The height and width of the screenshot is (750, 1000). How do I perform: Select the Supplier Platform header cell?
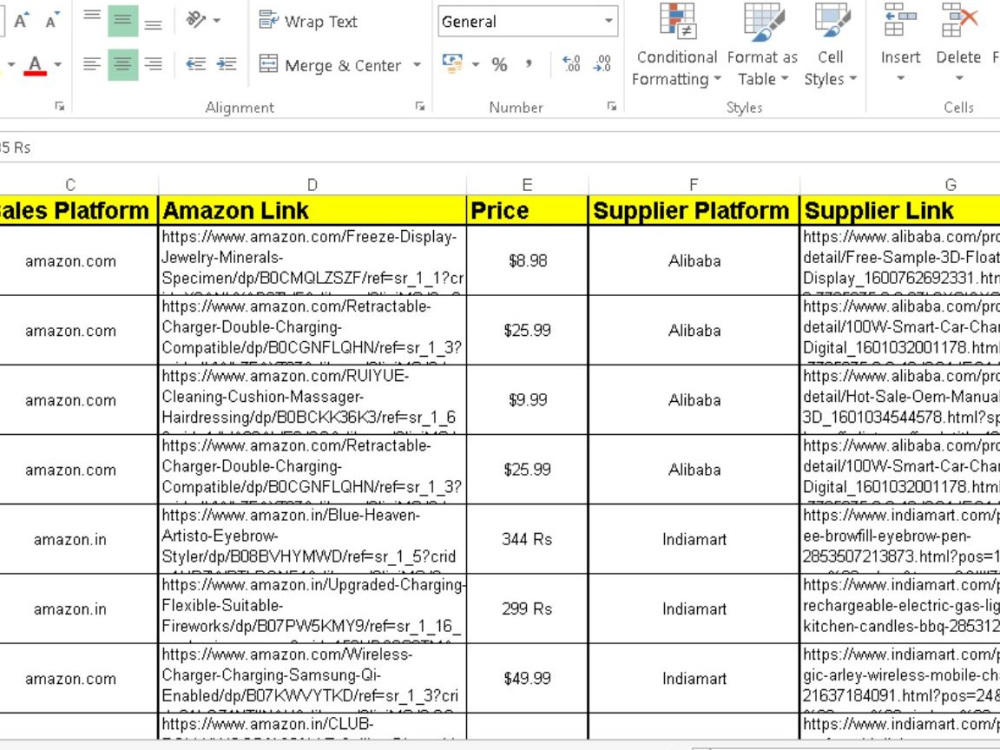[693, 210]
